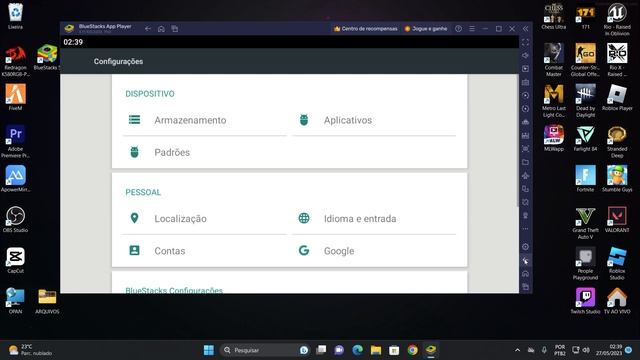Open Jogue e ganhe

coord(426,29)
